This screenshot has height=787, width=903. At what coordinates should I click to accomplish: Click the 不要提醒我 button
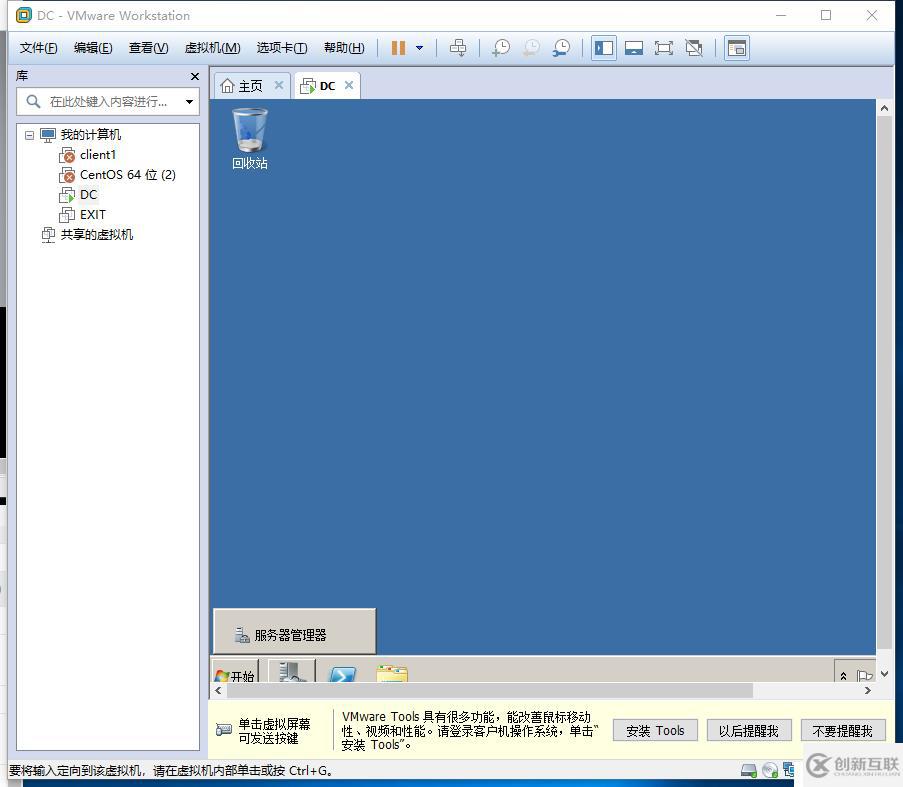tap(843, 731)
